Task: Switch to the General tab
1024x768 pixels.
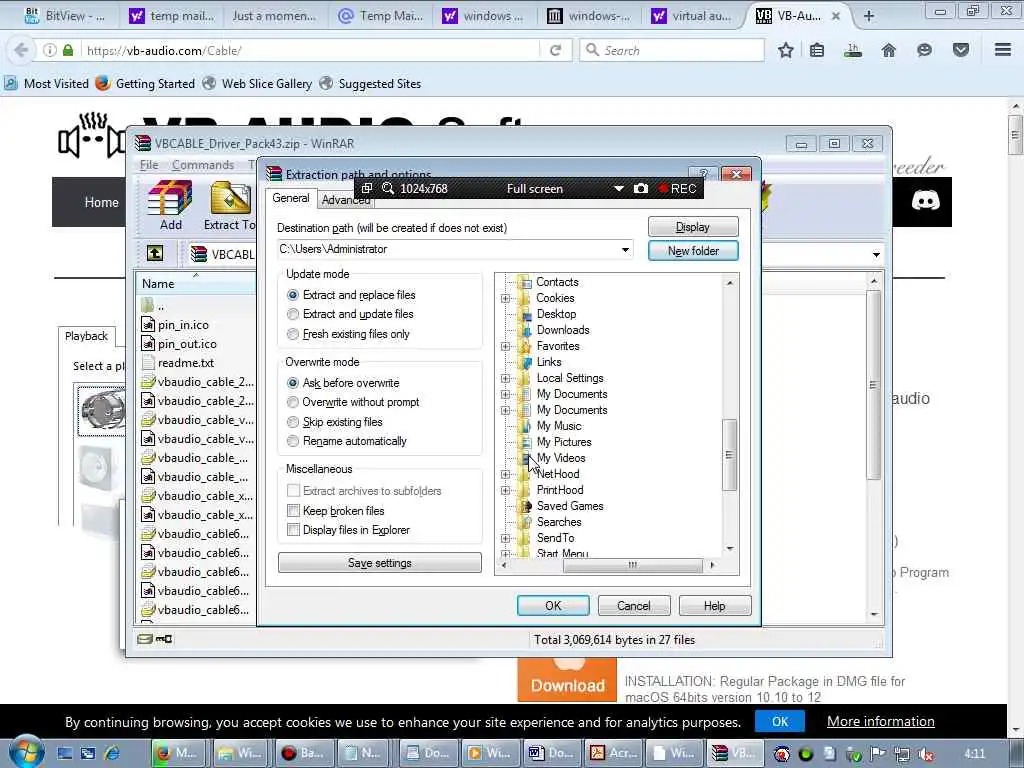Action: [x=291, y=198]
